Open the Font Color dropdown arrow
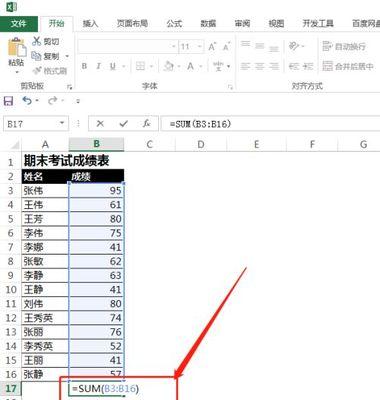This screenshot has width=380, height=400. pos(201,66)
